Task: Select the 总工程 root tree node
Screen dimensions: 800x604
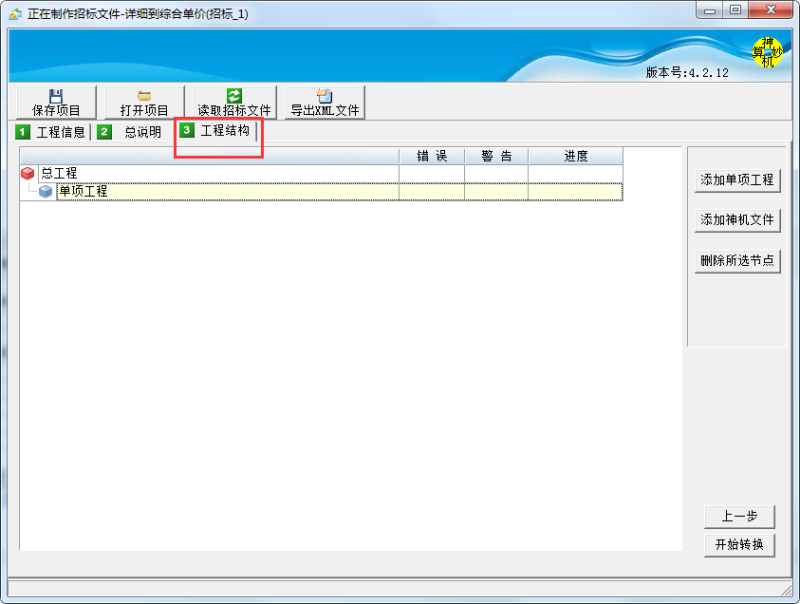Action: click(x=59, y=174)
